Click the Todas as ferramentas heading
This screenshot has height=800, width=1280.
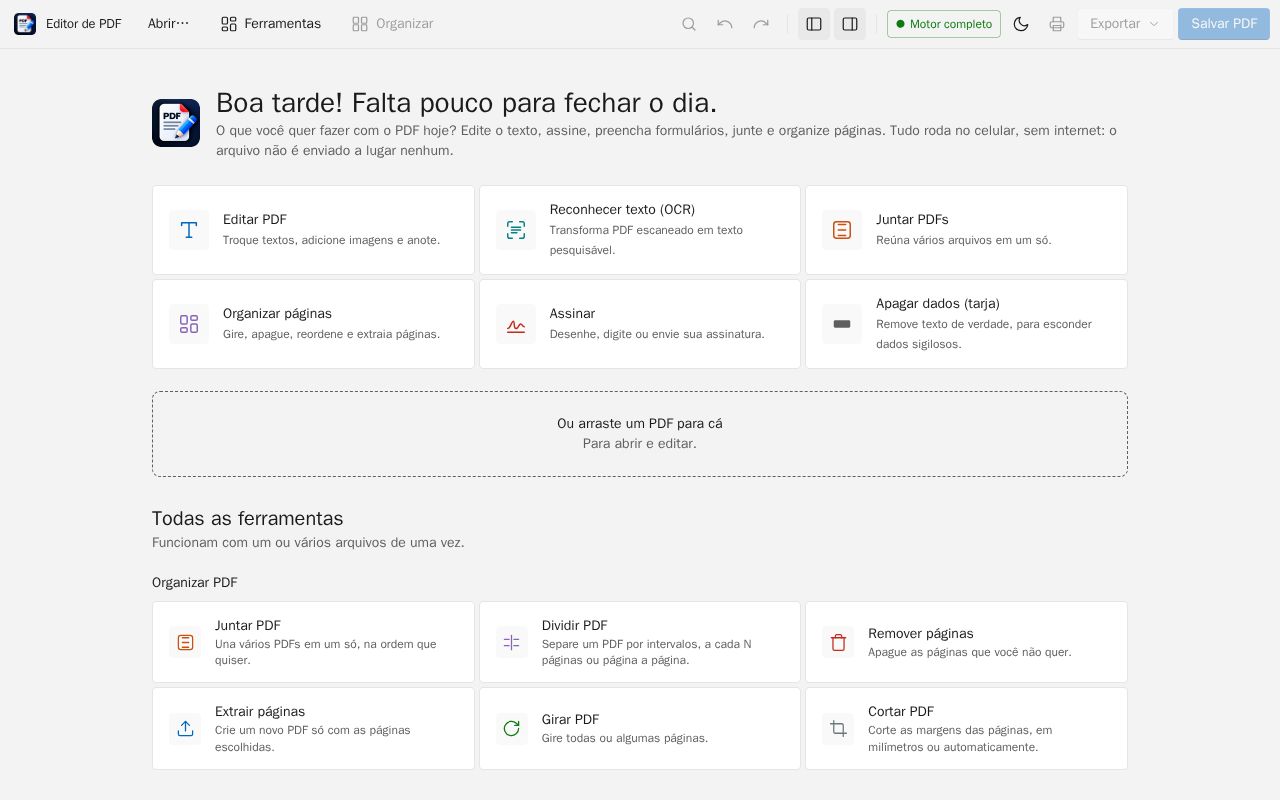(x=248, y=519)
